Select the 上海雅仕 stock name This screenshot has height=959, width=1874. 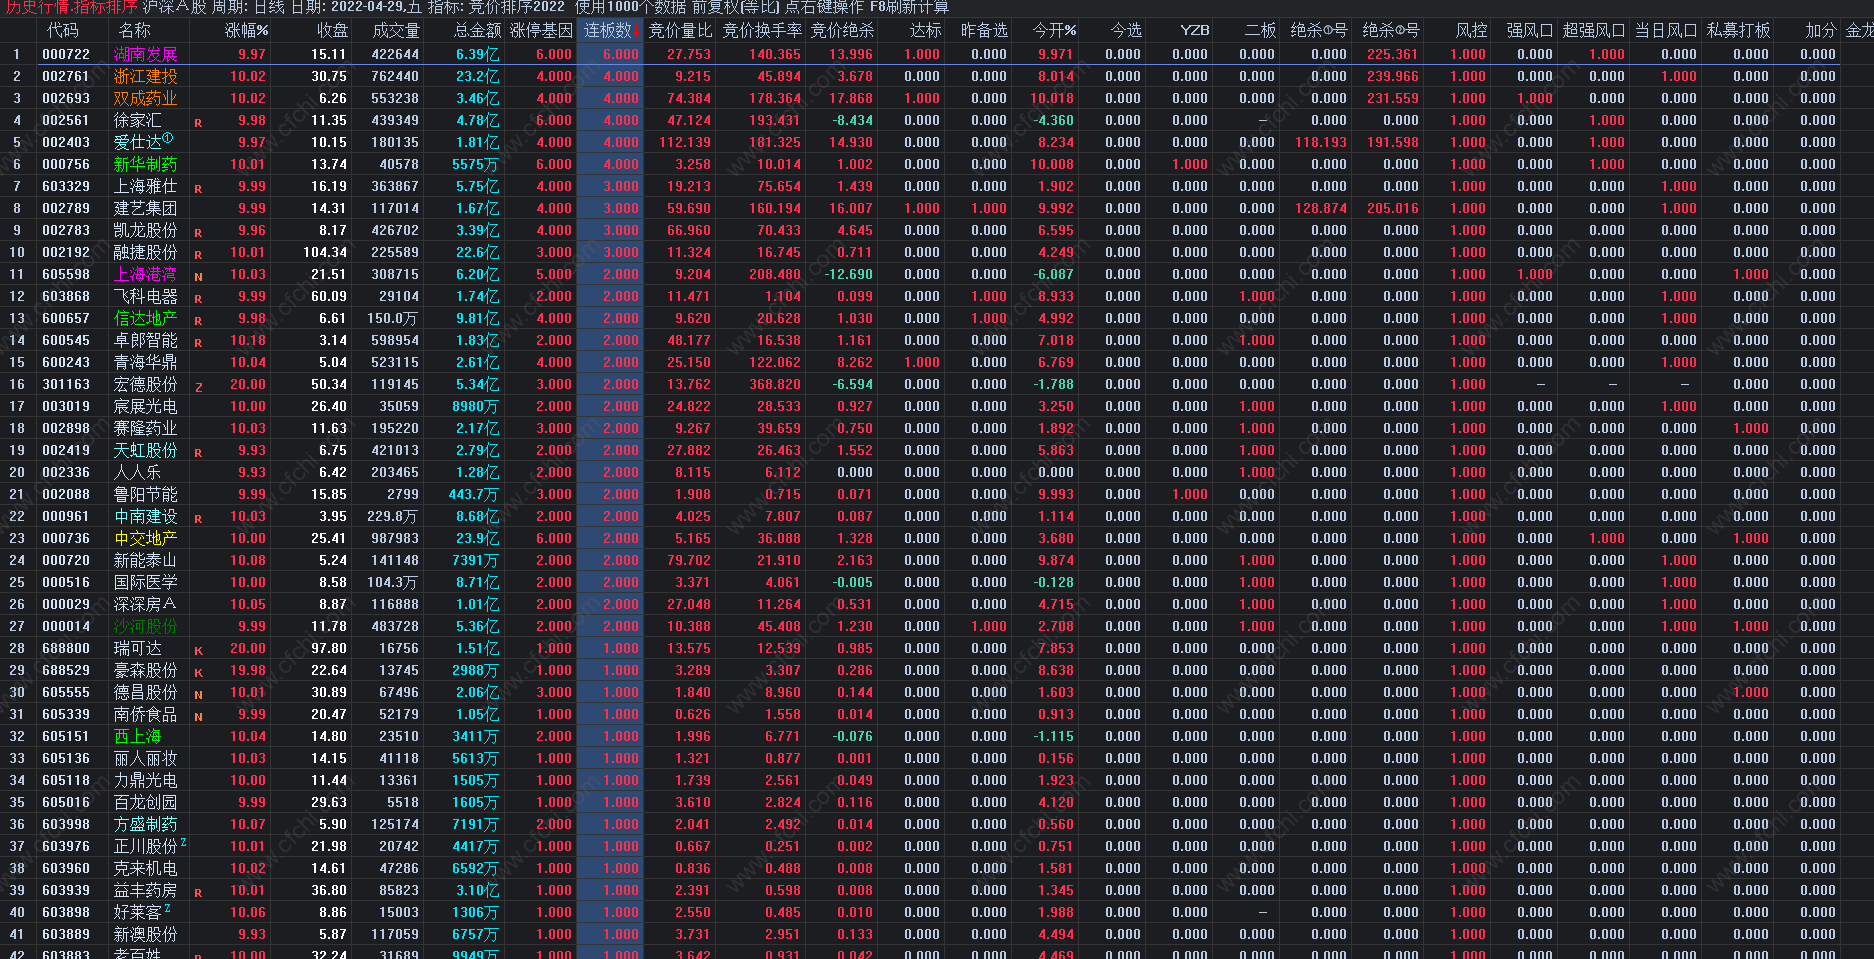145,186
